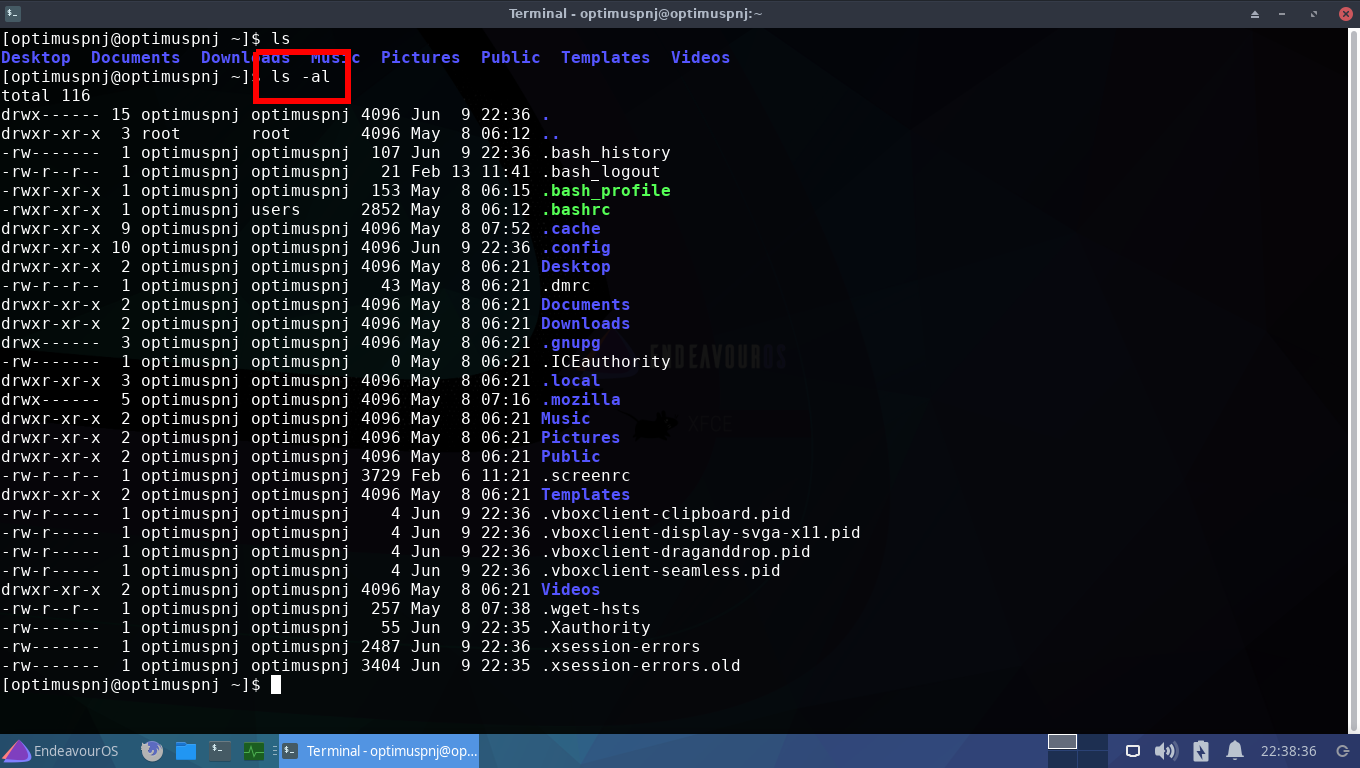
Task: Click the size 3729 on .screenrc row
Action: click(381, 476)
